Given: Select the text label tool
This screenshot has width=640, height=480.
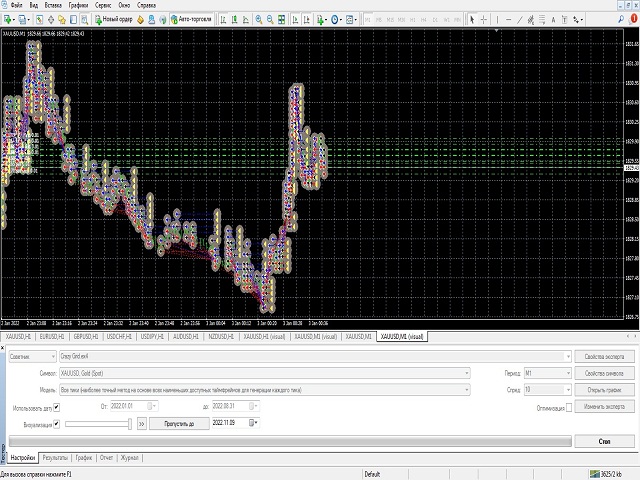Looking at the screenshot, I should point(564,19).
